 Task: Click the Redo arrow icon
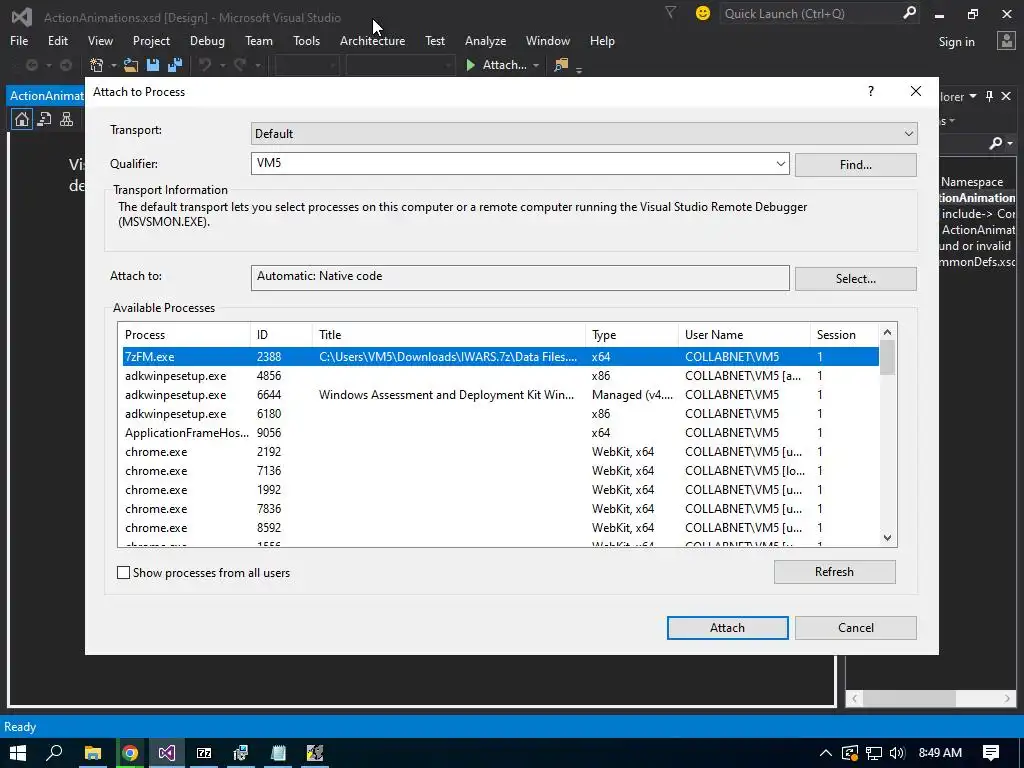[240, 65]
